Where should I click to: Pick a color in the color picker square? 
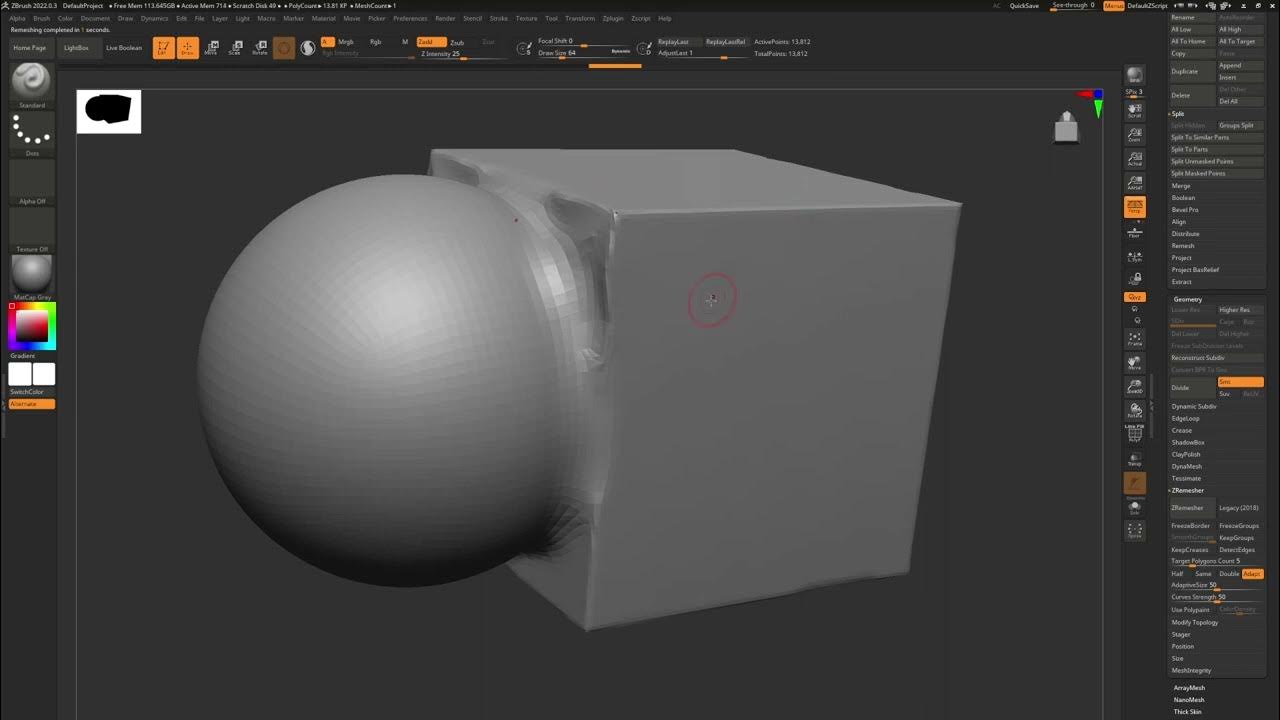click(32, 326)
